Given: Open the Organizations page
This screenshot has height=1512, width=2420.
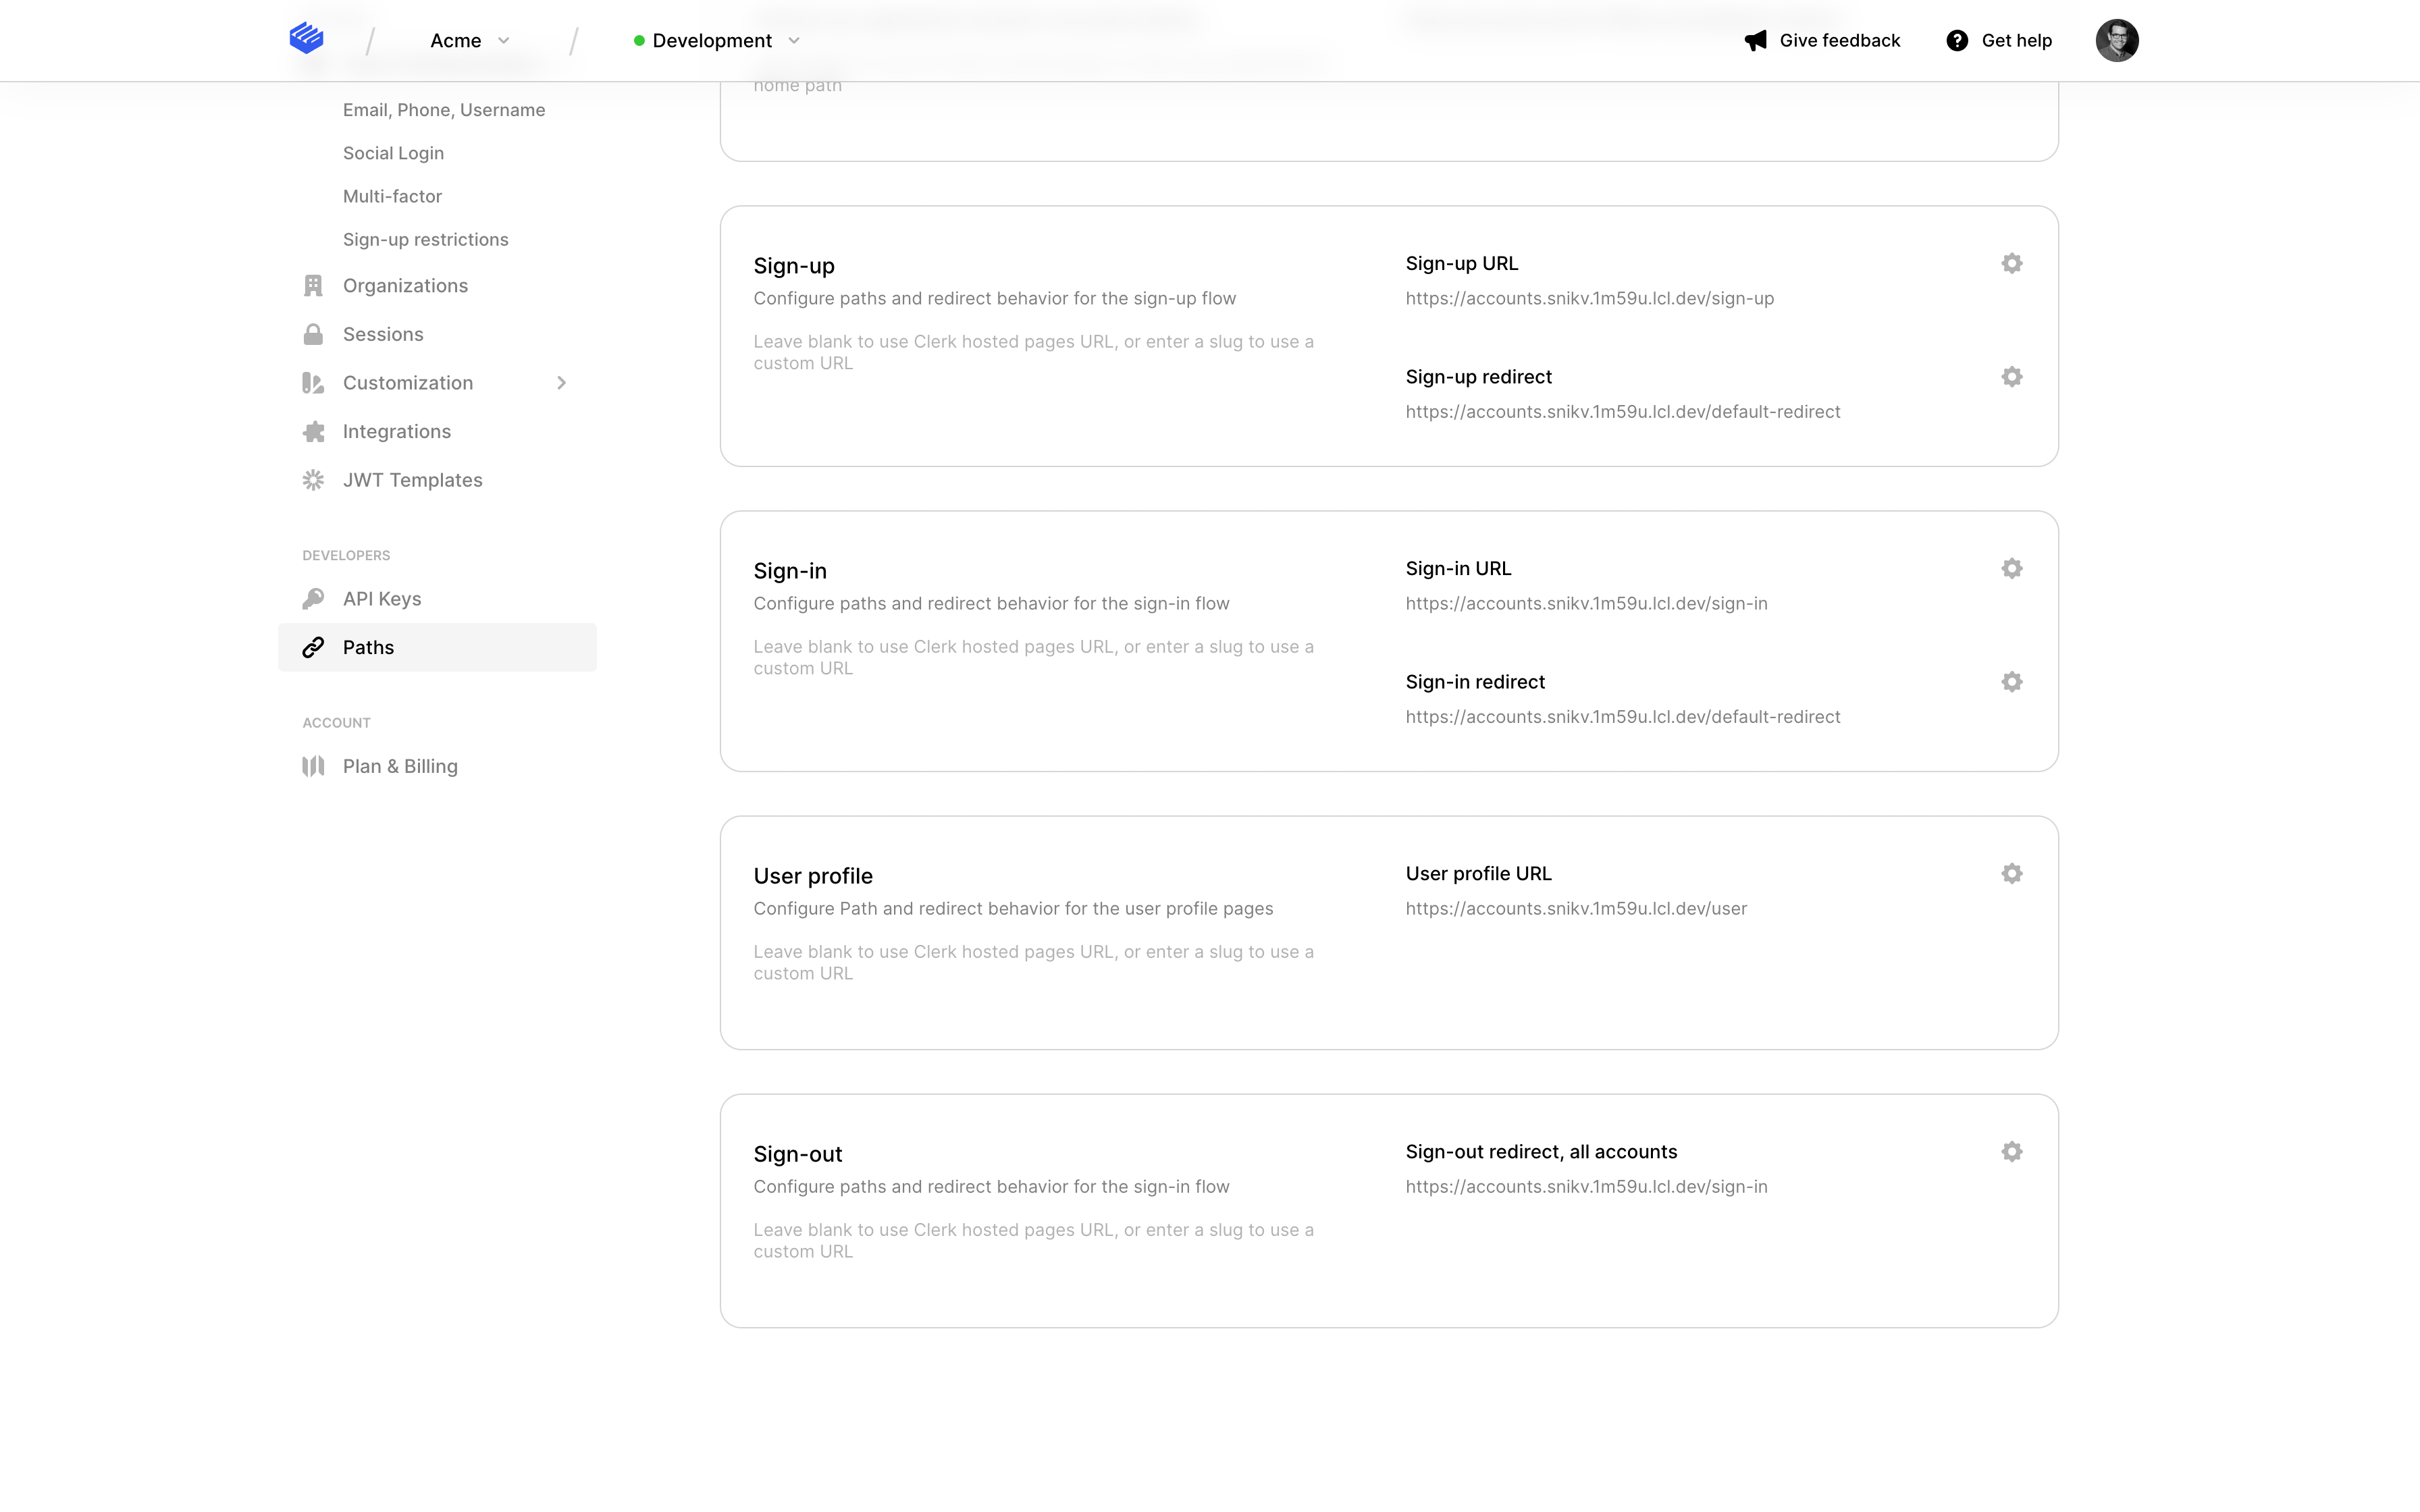Looking at the screenshot, I should [405, 286].
